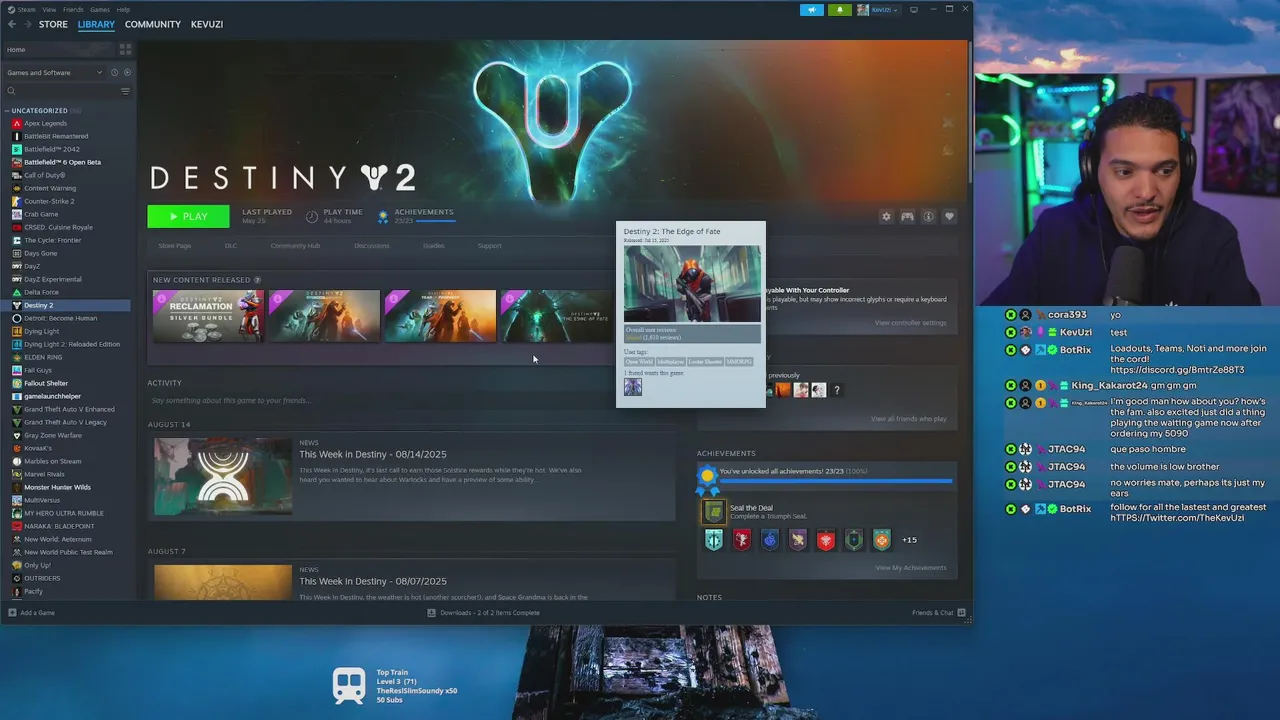The height and width of the screenshot is (720, 1280).
Task: Open the Steam announcements megaphone button
Action: click(811, 10)
